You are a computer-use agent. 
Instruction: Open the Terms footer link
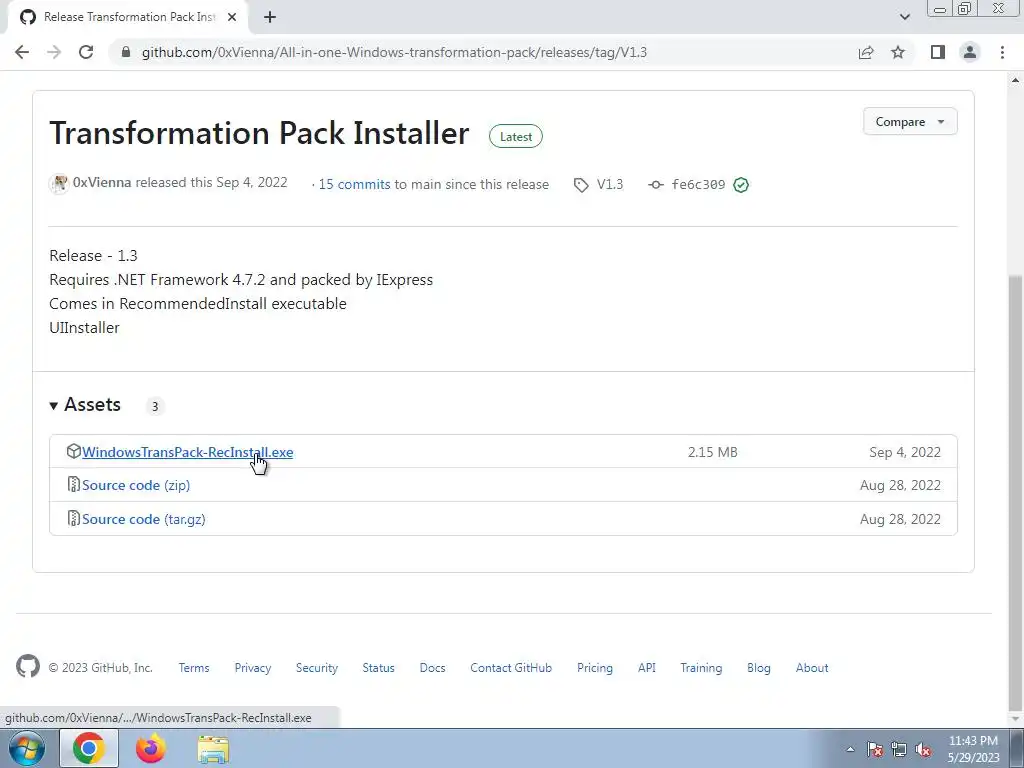pyautogui.click(x=194, y=667)
